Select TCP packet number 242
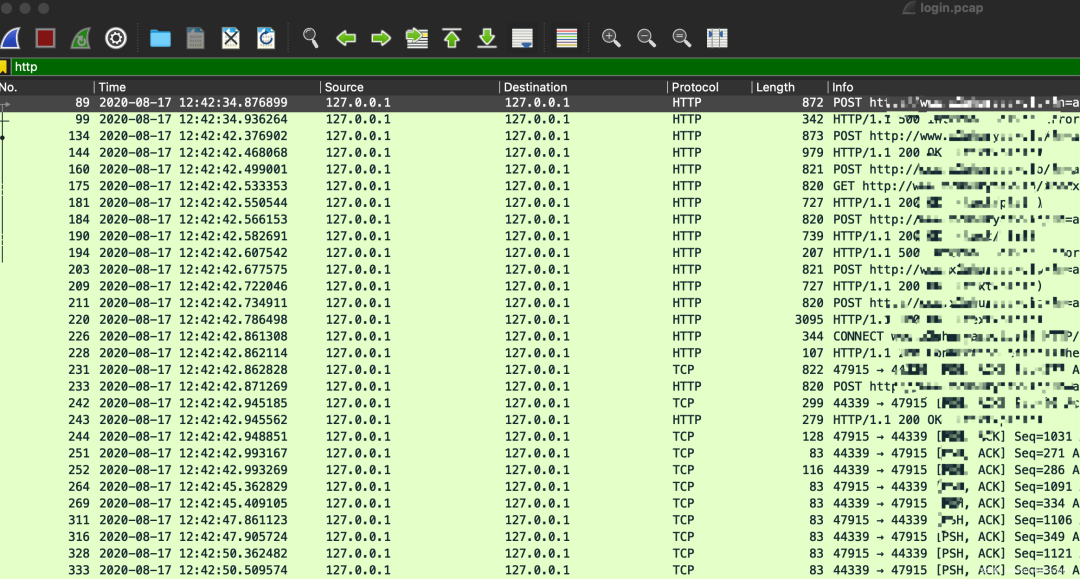 pyautogui.click(x=540, y=403)
